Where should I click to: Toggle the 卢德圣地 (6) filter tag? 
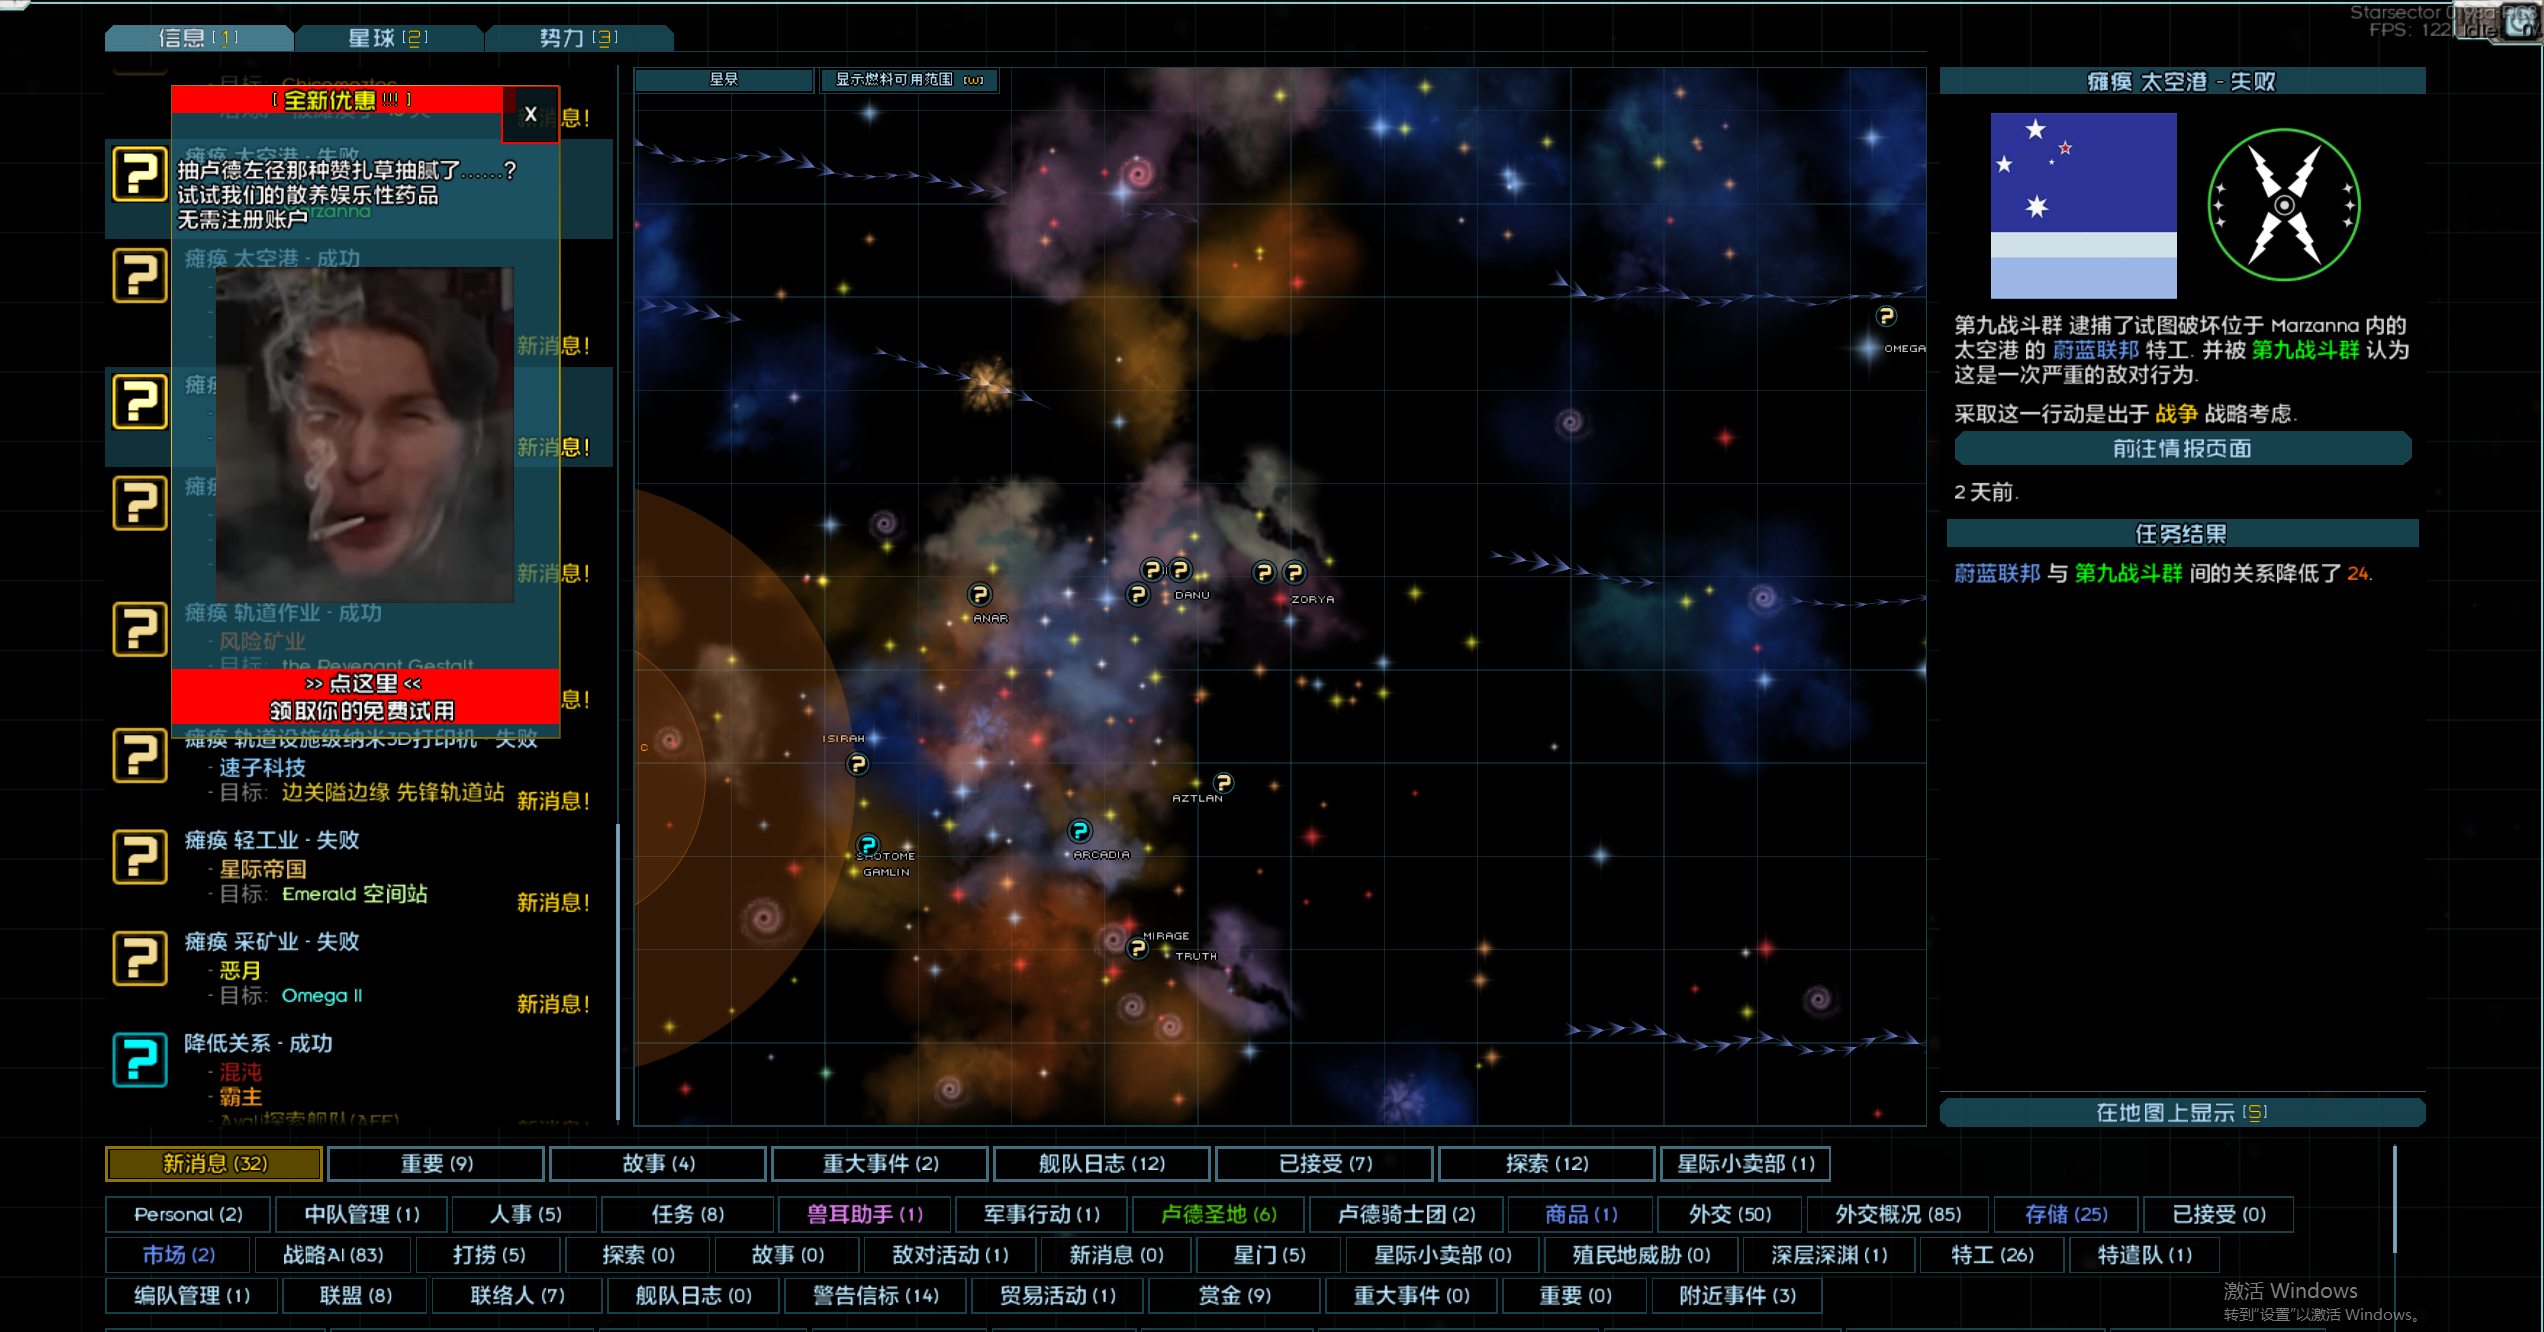(x=1218, y=1214)
